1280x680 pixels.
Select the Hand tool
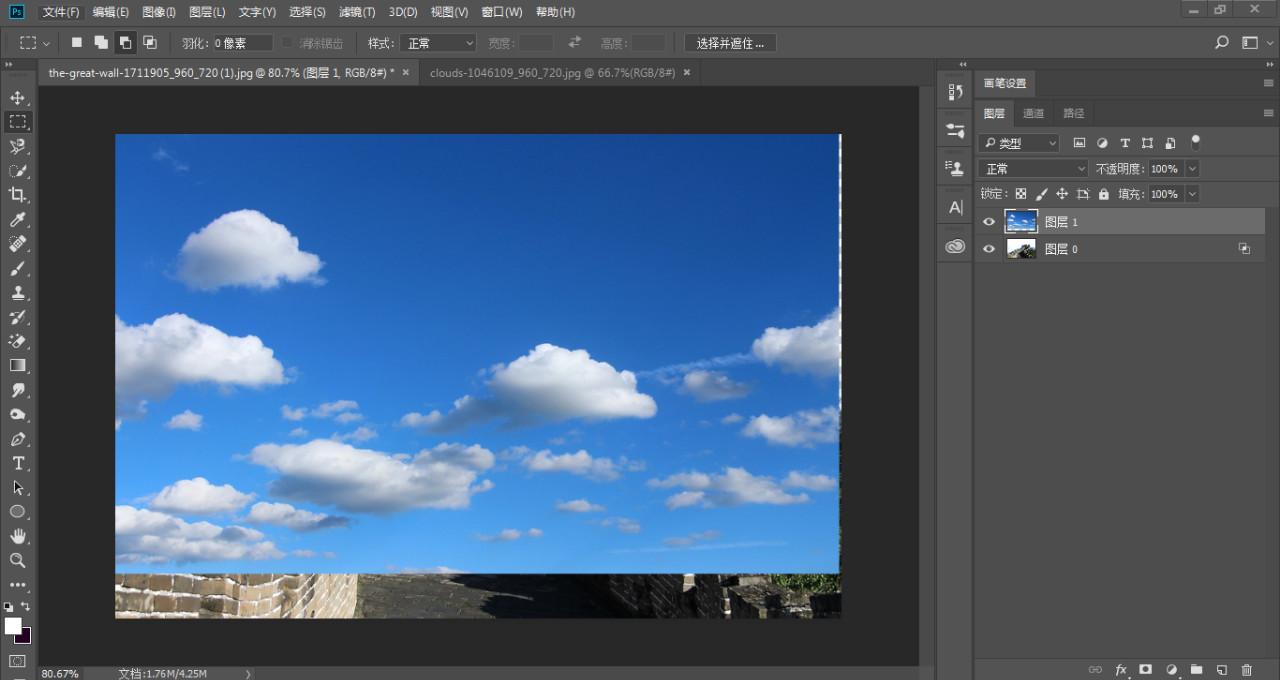17,536
